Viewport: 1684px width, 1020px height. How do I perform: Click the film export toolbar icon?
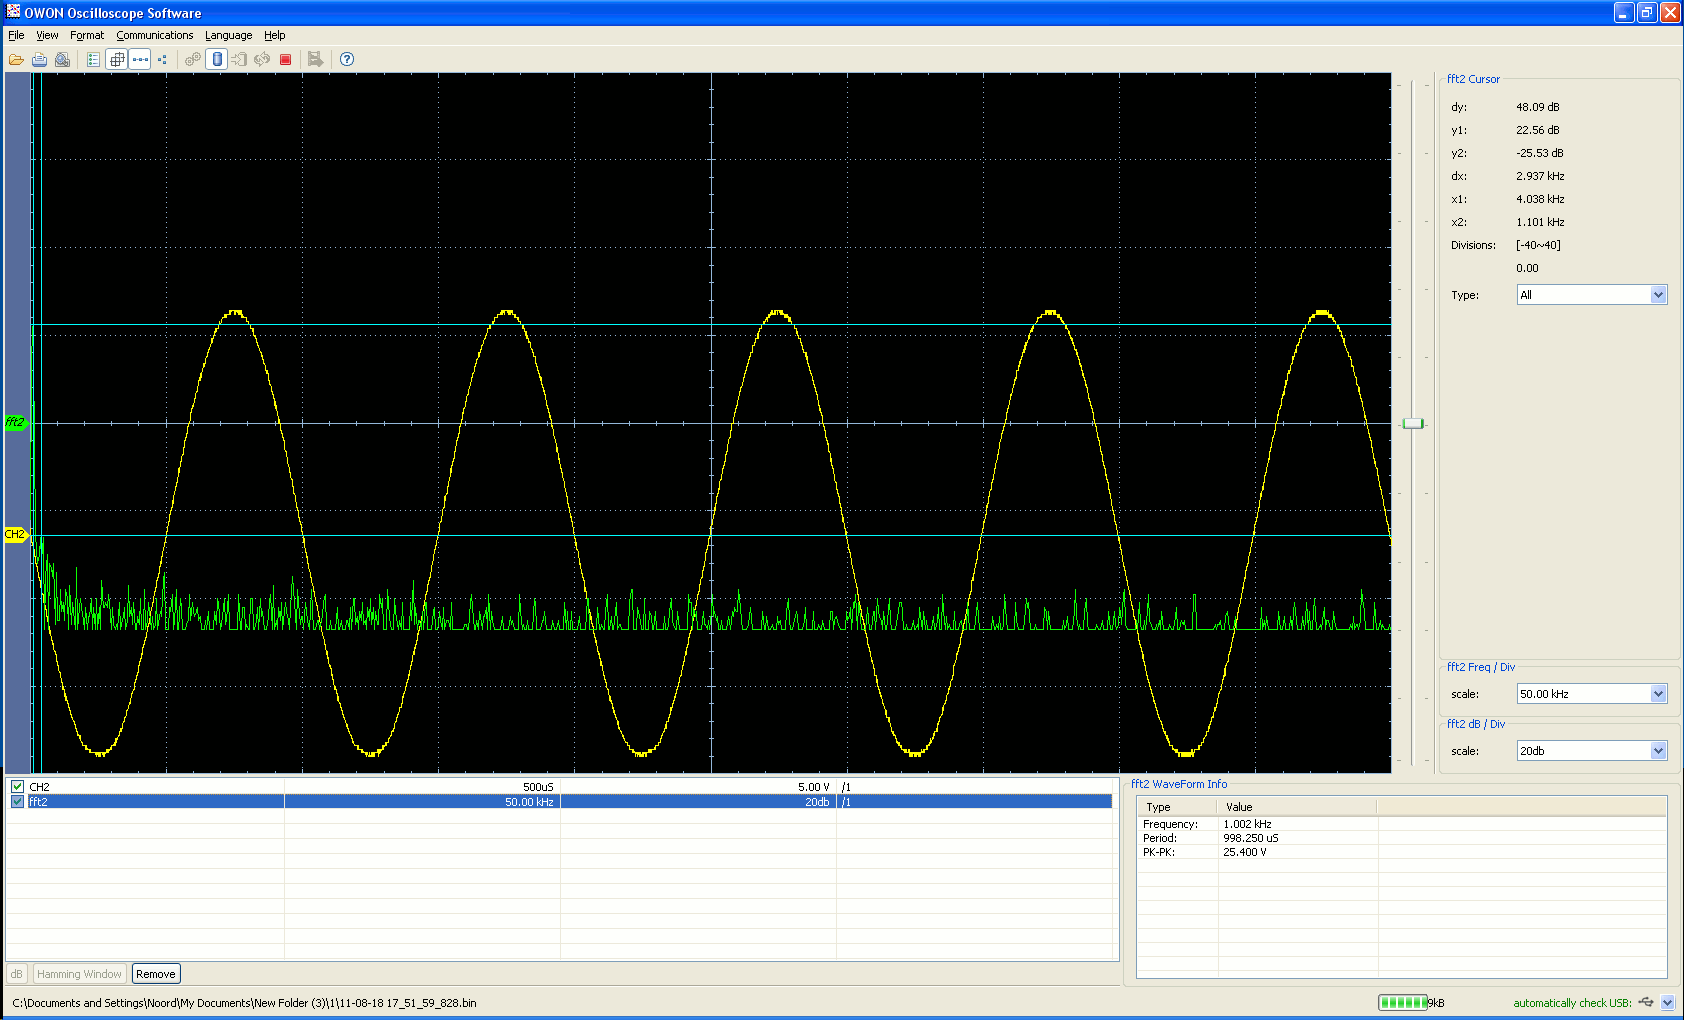tap(315, 60)
